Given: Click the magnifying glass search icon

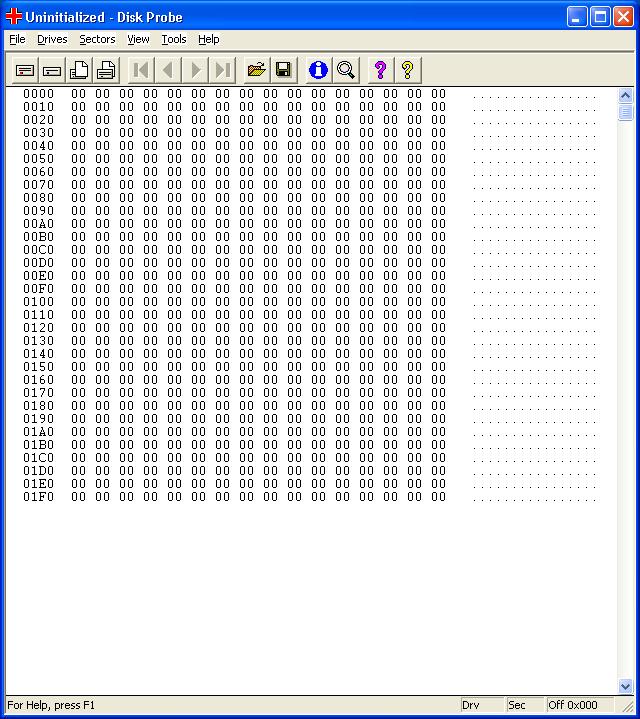Looking at the screenshot, I should coord(346,70).
